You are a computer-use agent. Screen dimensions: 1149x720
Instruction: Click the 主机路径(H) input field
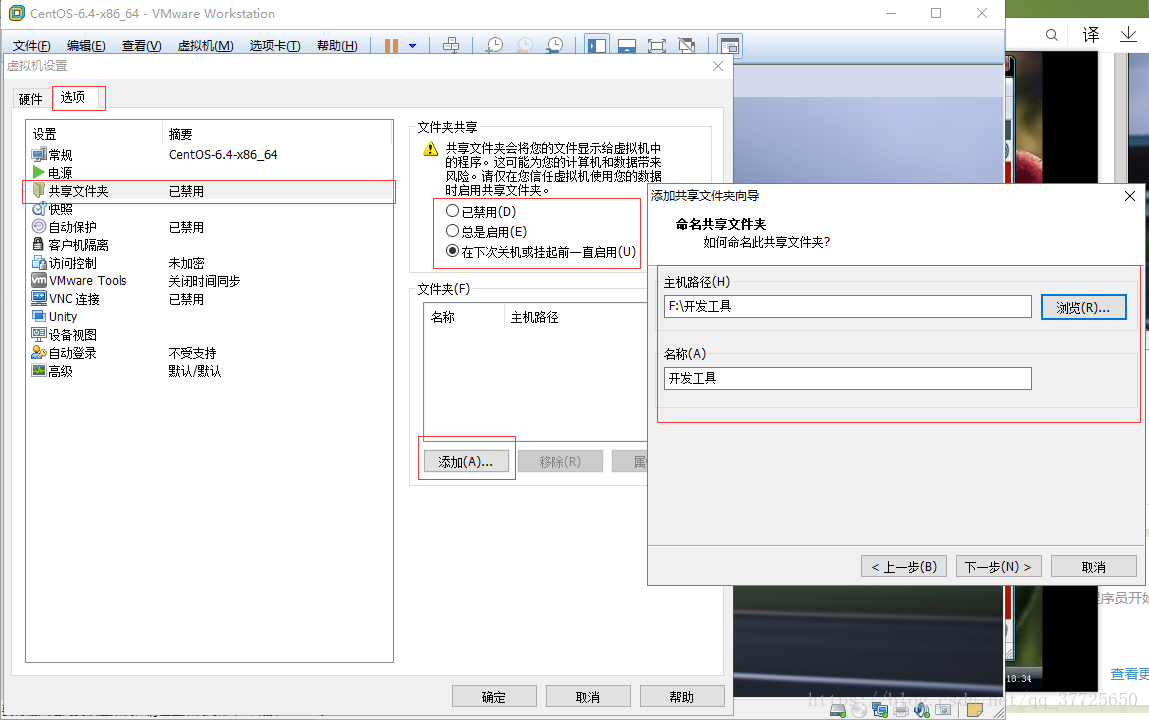point(847,306)
